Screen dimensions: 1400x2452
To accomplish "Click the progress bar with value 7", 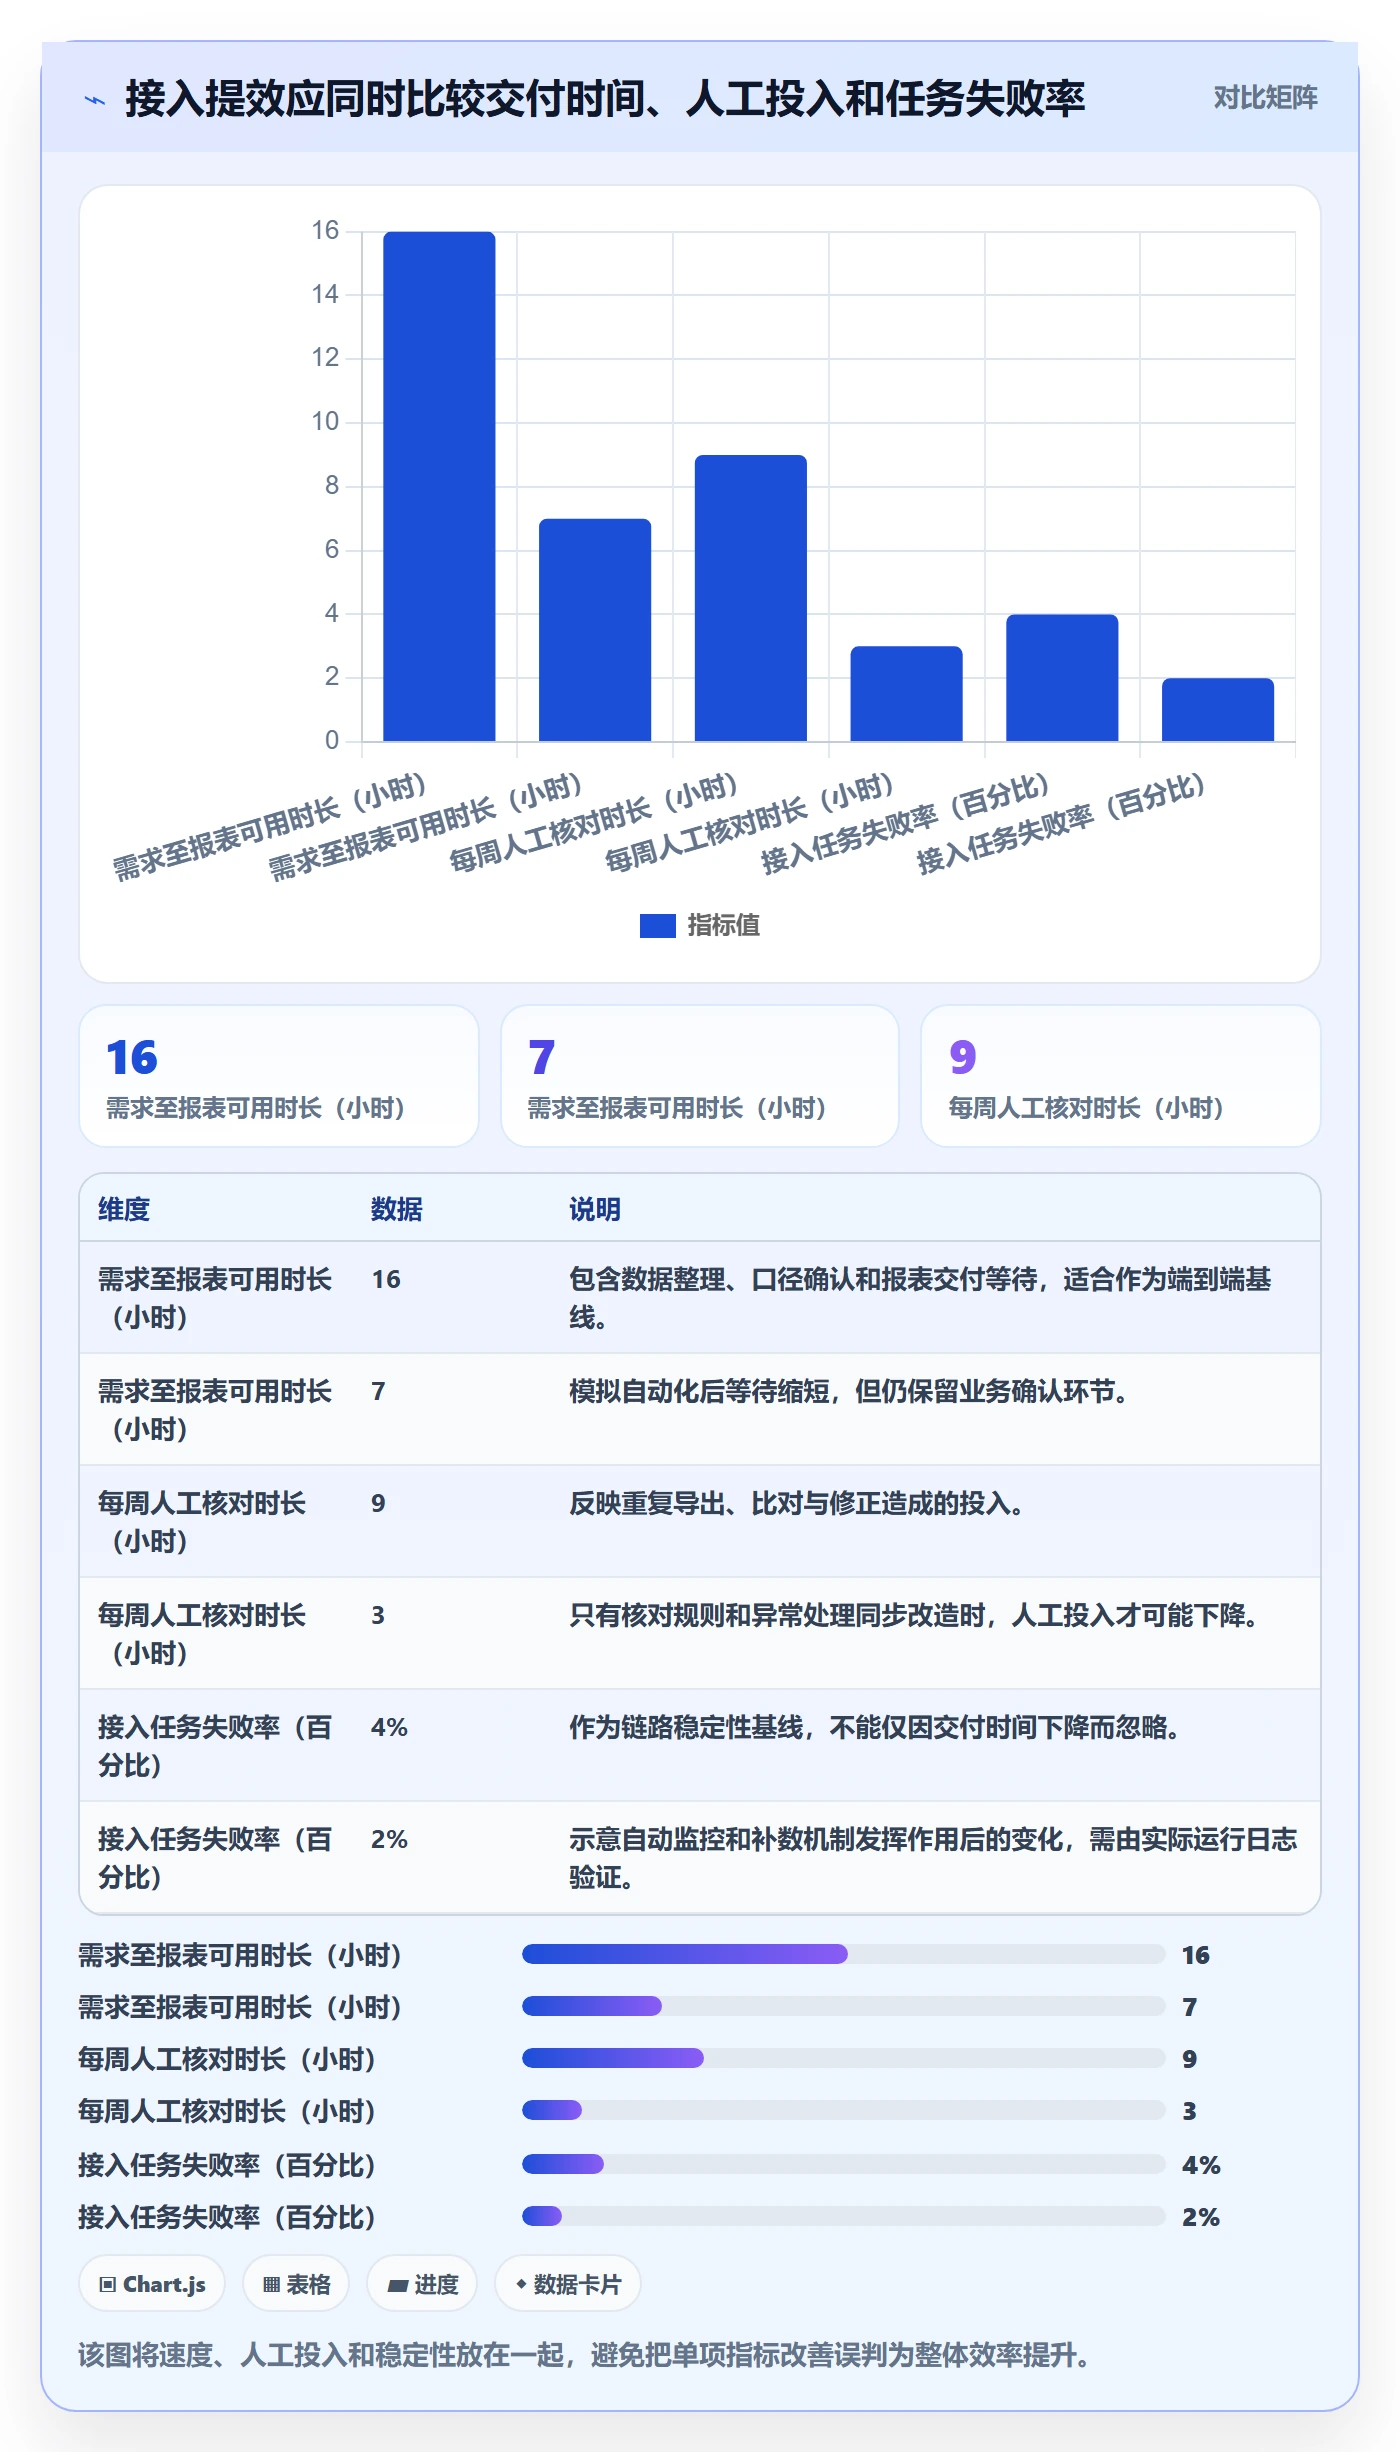I will click(x=843, y=2006).
